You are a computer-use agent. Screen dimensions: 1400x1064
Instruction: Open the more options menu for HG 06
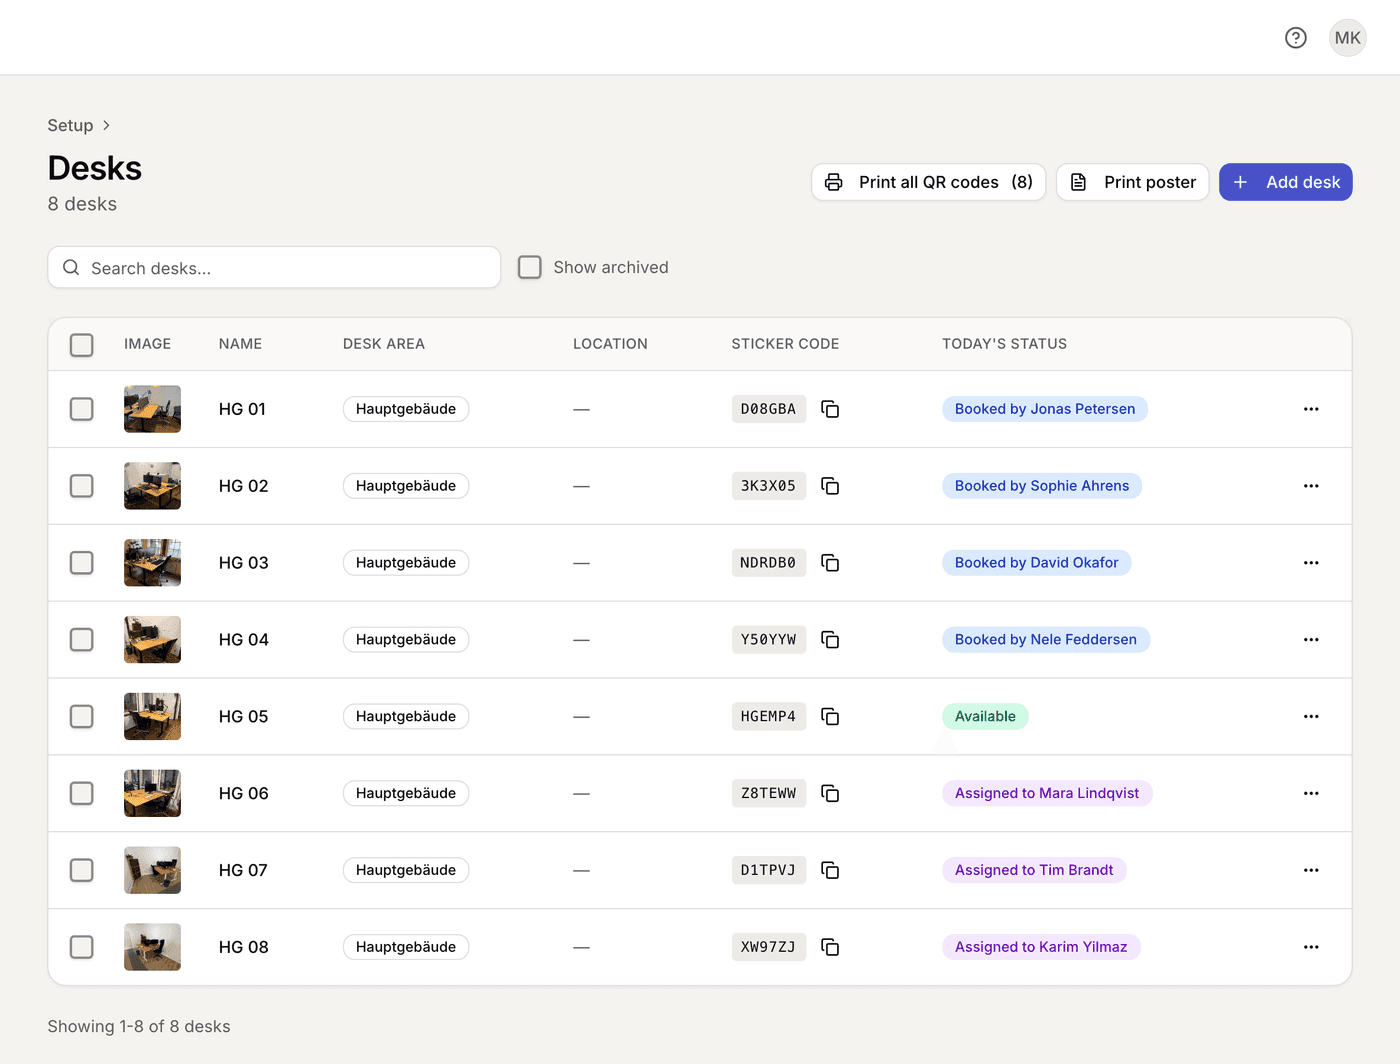(x=1311, y=793)
